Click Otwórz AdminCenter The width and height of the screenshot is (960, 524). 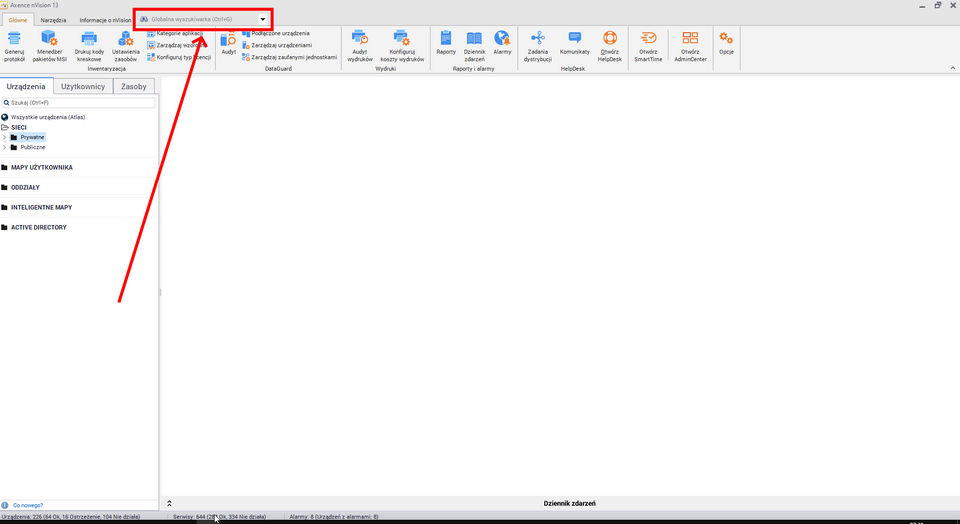point(690,39)
